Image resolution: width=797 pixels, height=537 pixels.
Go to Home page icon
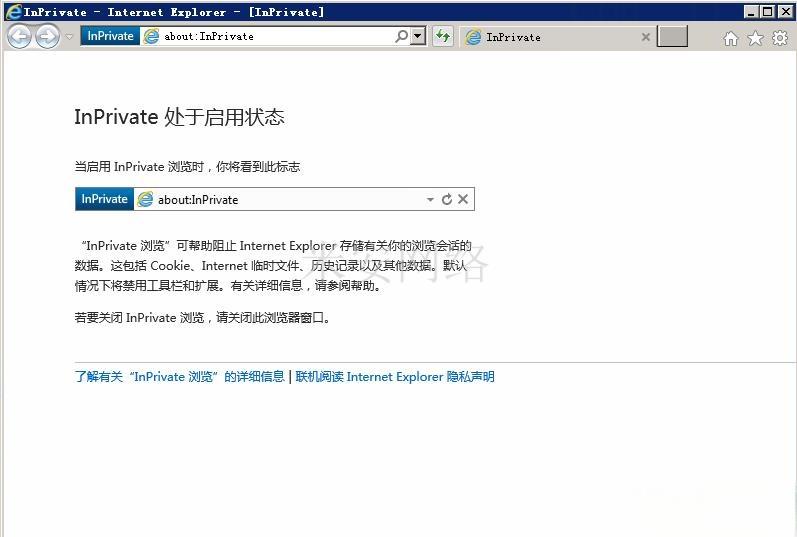[x=730, y=38]
